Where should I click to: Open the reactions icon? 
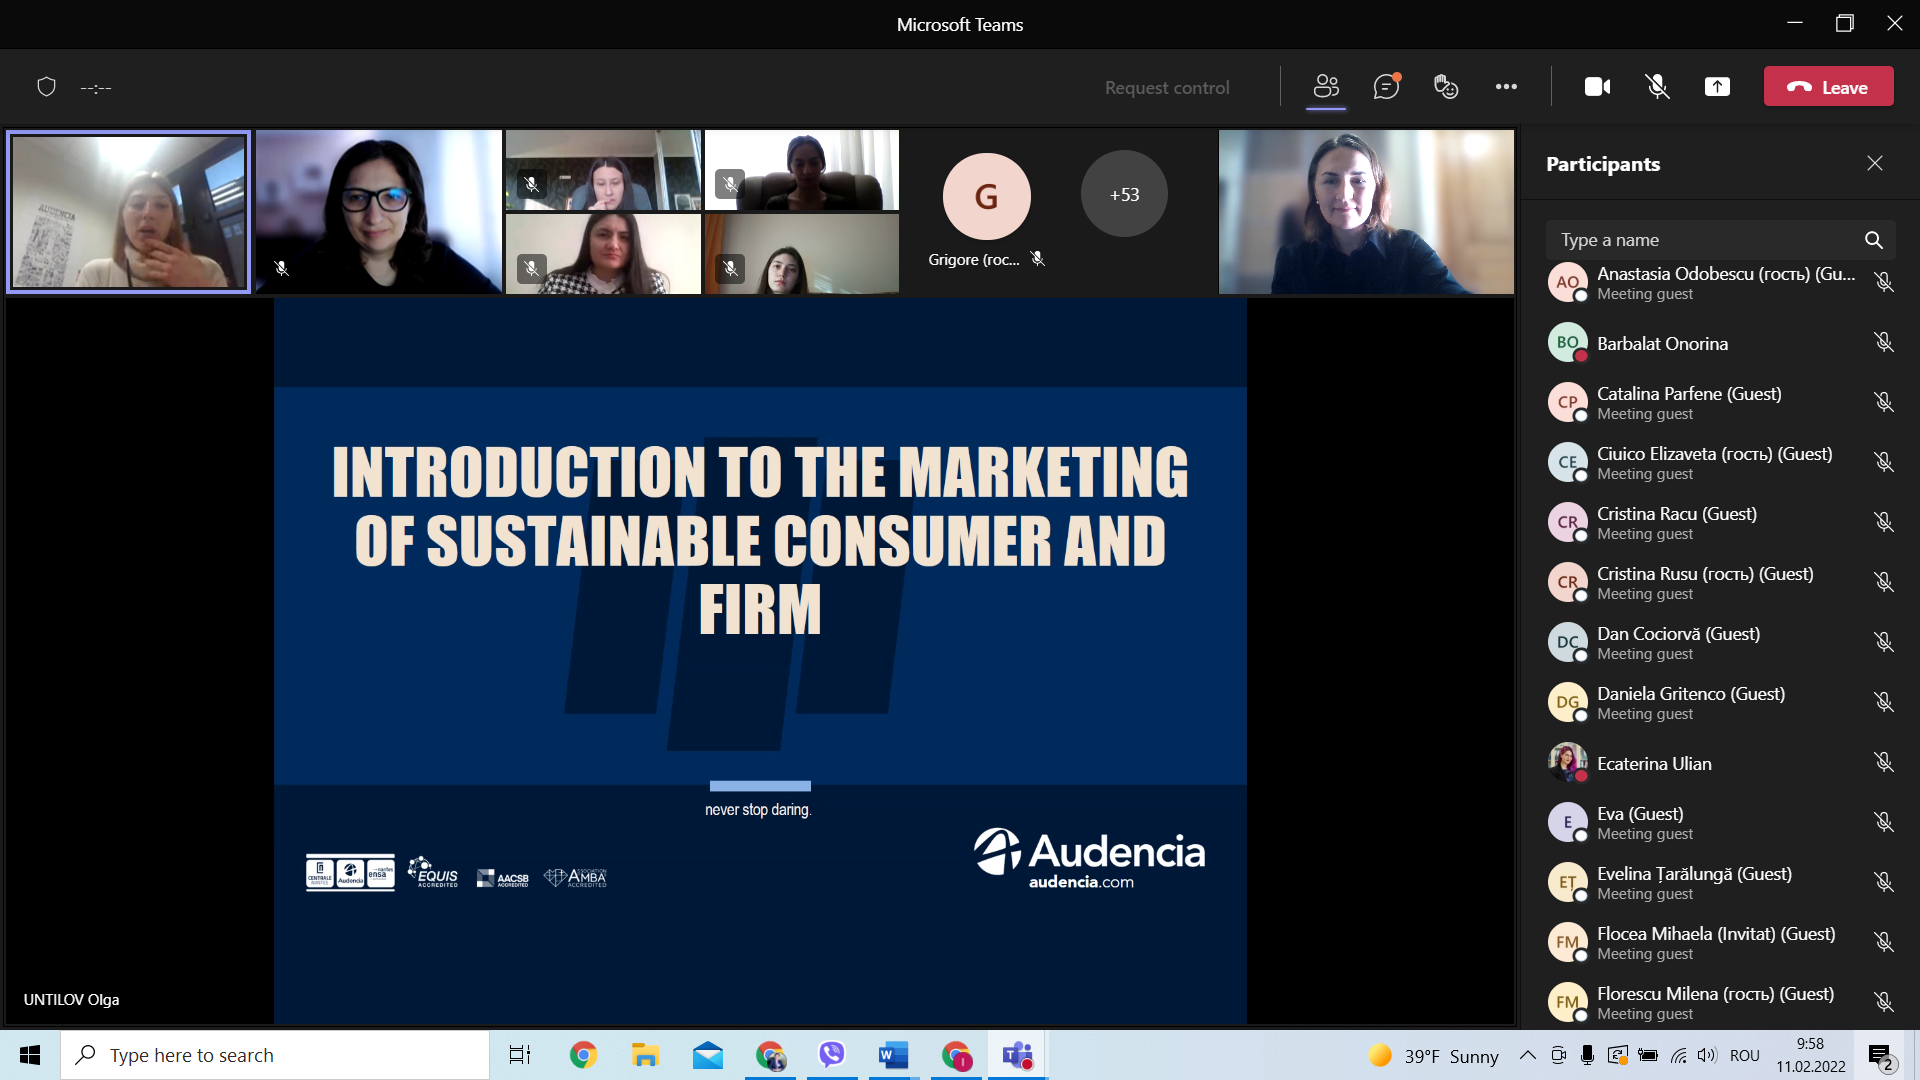coord(1446,87)
